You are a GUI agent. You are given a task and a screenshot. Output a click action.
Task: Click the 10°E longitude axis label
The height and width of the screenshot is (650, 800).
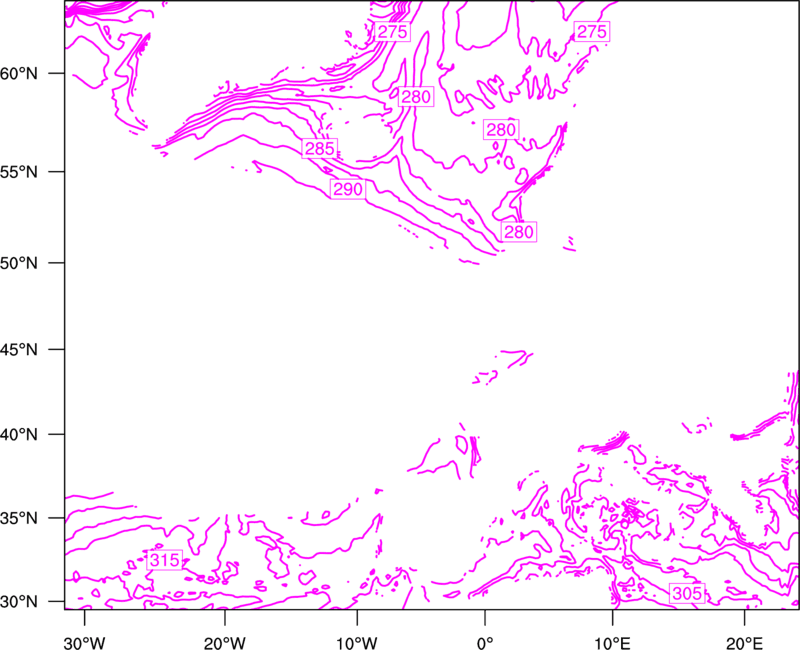click(612, 643)
